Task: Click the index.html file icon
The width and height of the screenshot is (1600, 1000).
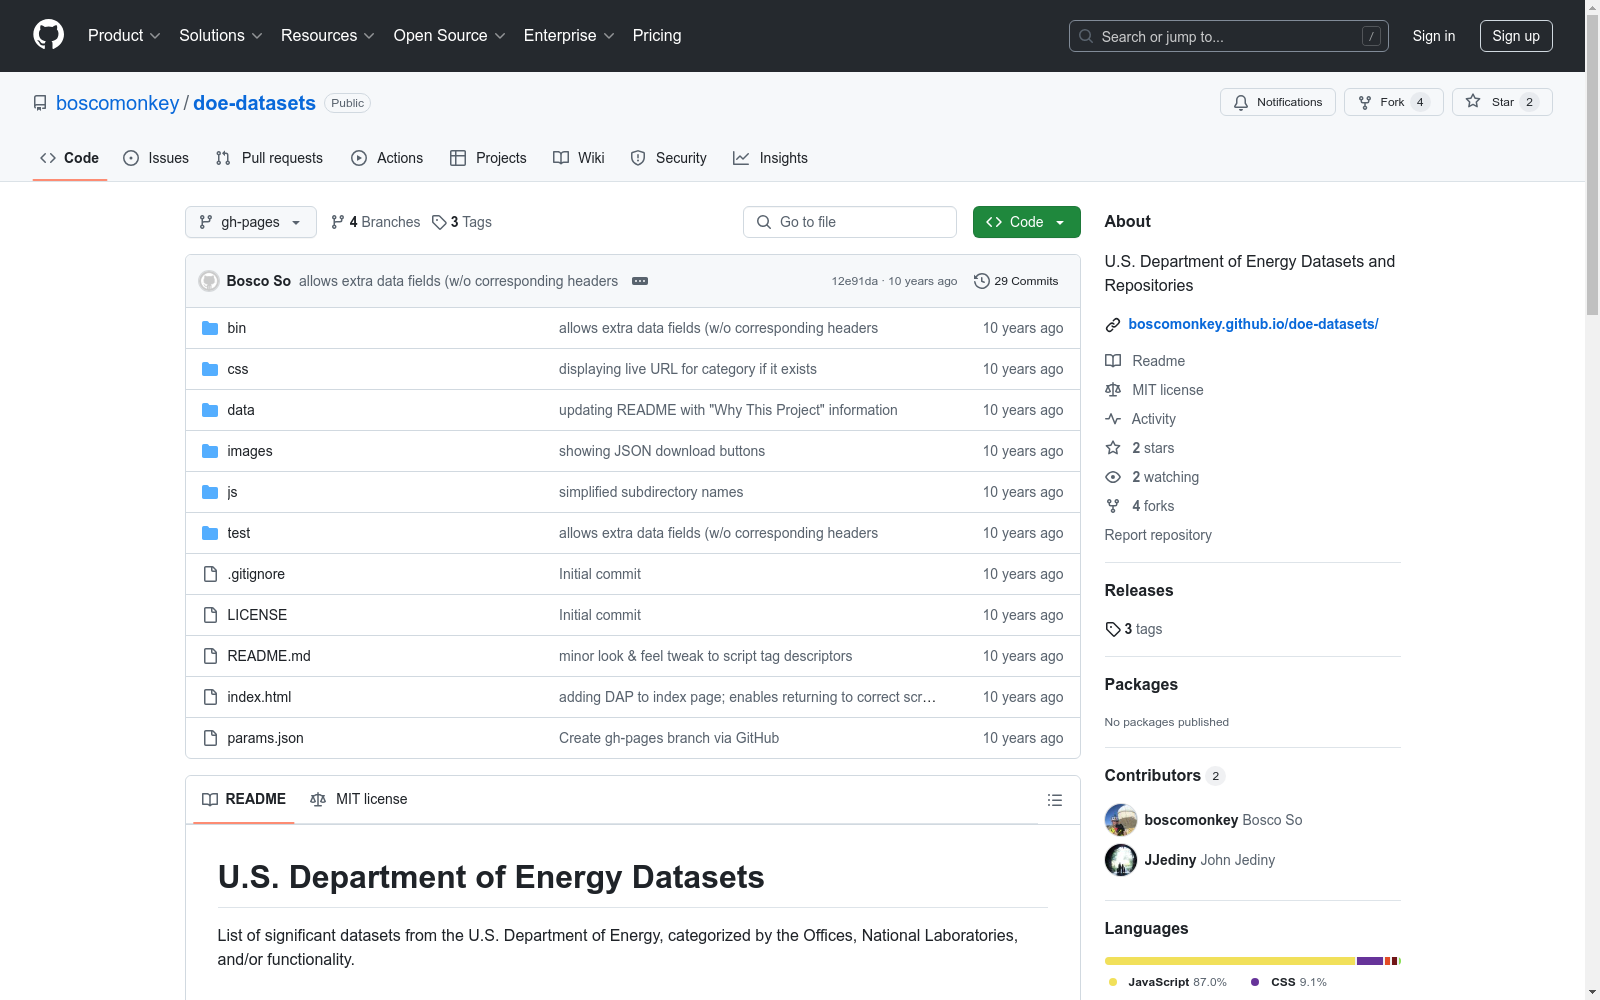Action: [x=210, y=697]
